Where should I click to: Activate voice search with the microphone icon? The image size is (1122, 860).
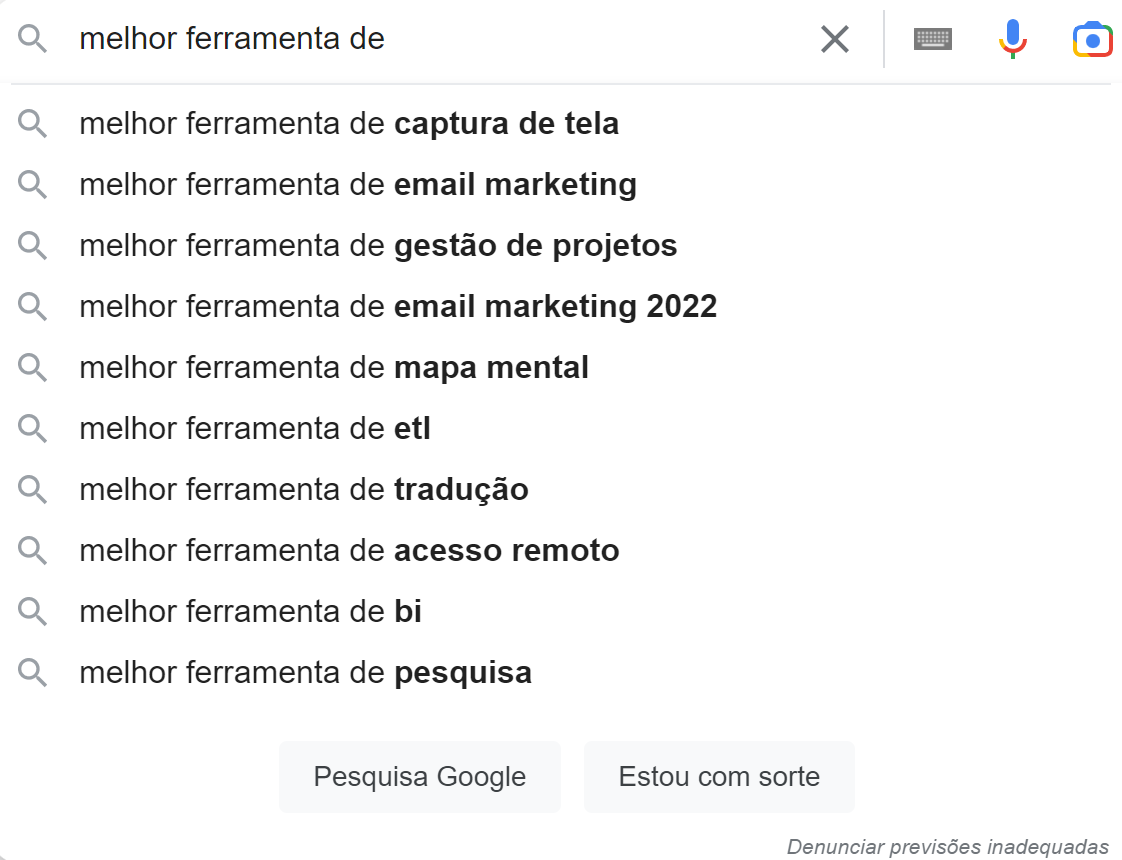tap(1012, 38)
